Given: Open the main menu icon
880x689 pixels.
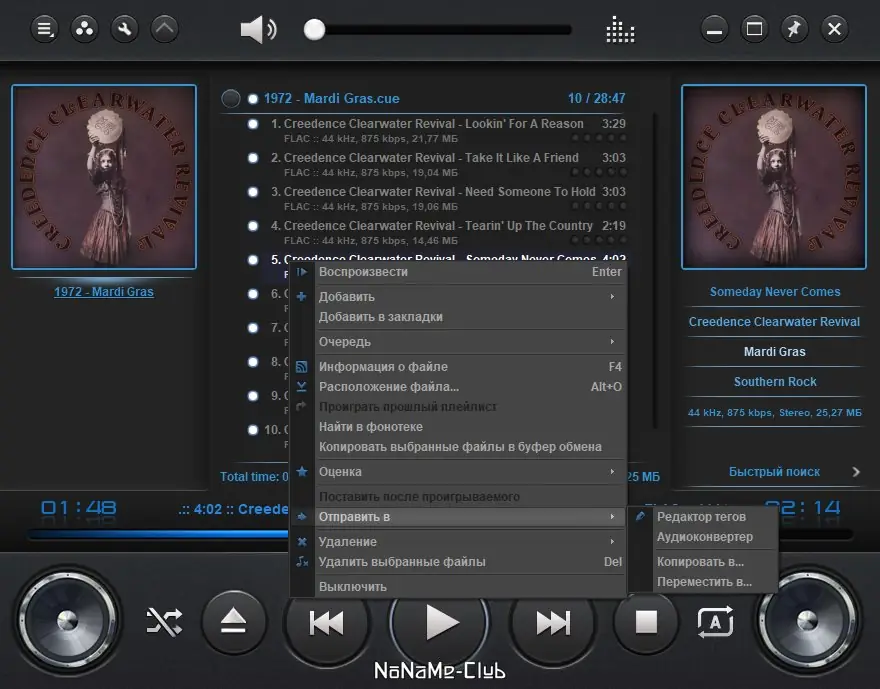Looking at the screenshot, I should (44, 29).
